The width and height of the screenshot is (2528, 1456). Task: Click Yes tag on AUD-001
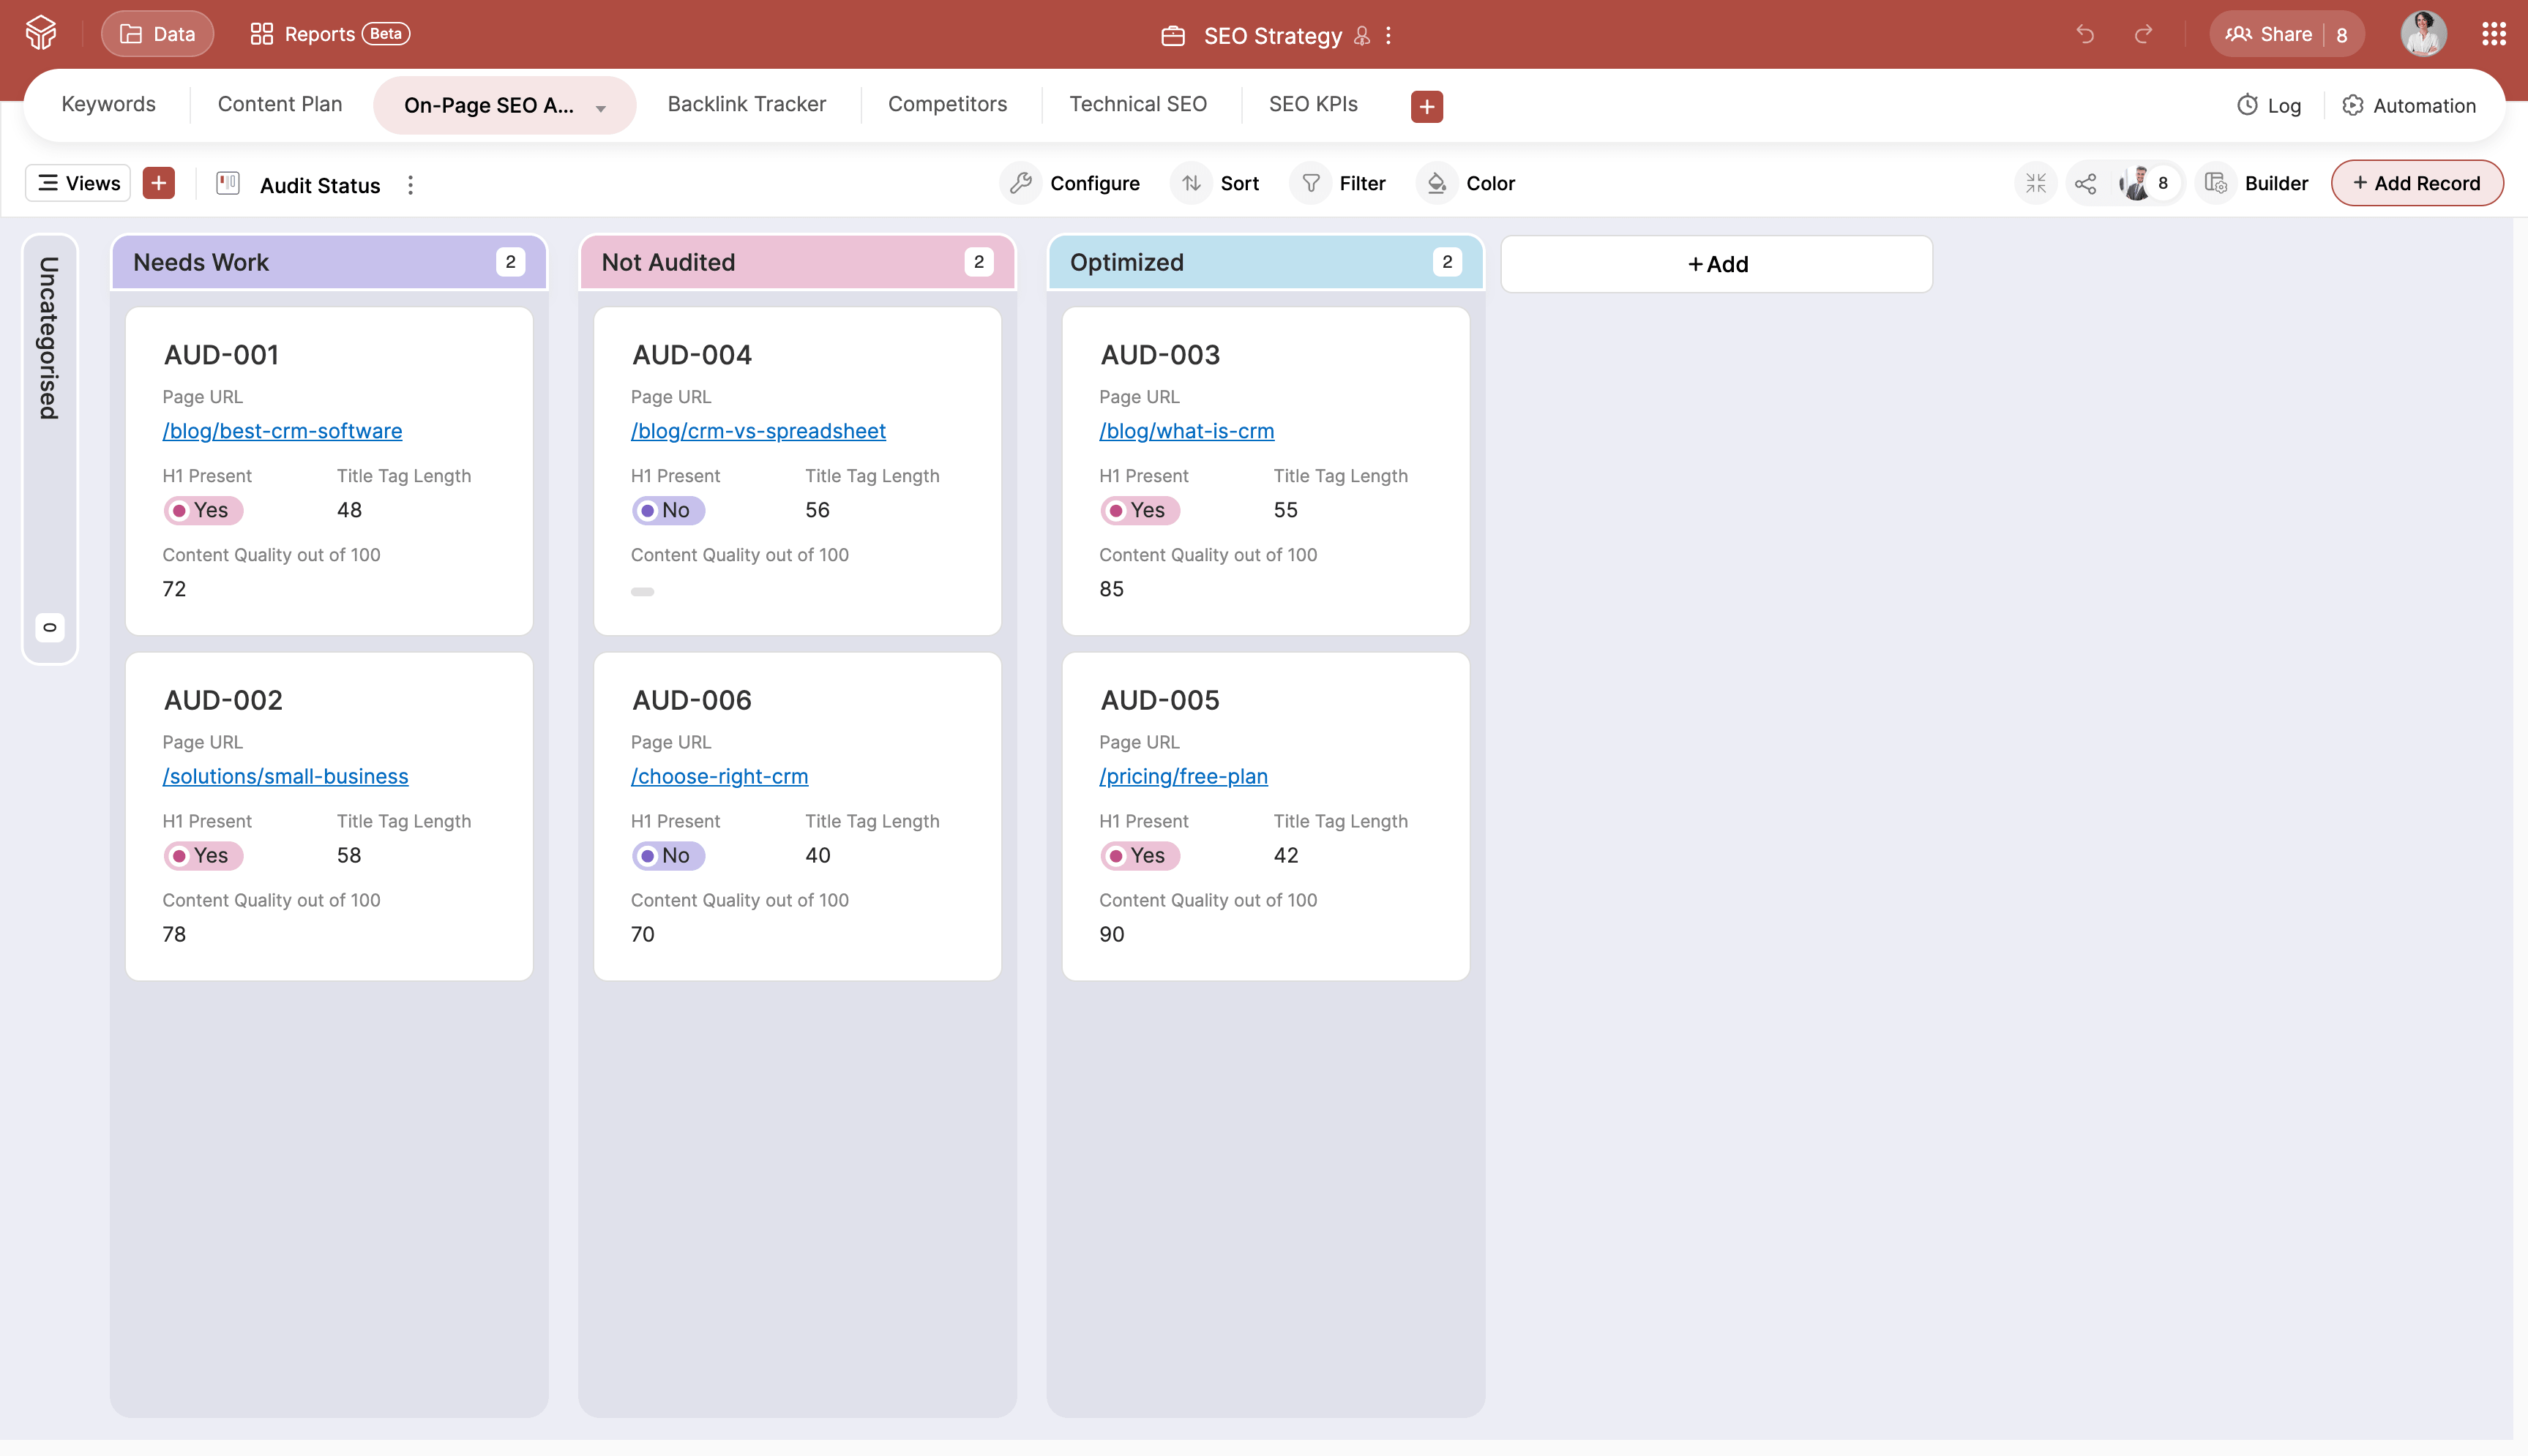[x=203, y=510]
